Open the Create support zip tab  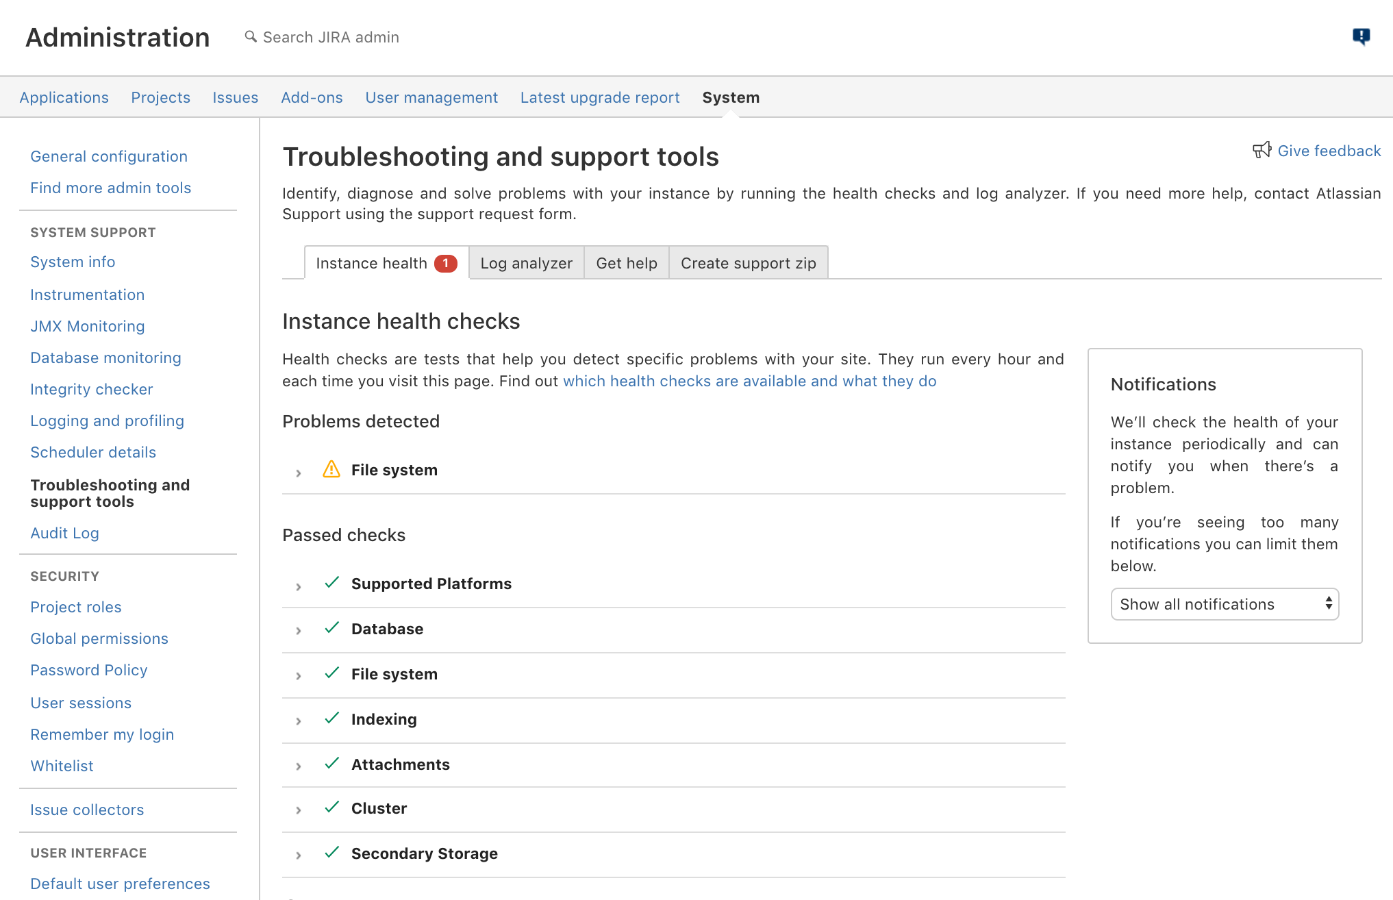pos(748,263)
